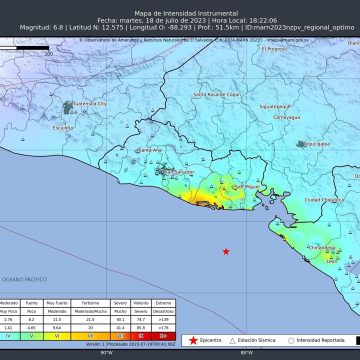Click the '90°W' longitude axis label
This screenshot has width=360, height=360.
coord(107,352)
